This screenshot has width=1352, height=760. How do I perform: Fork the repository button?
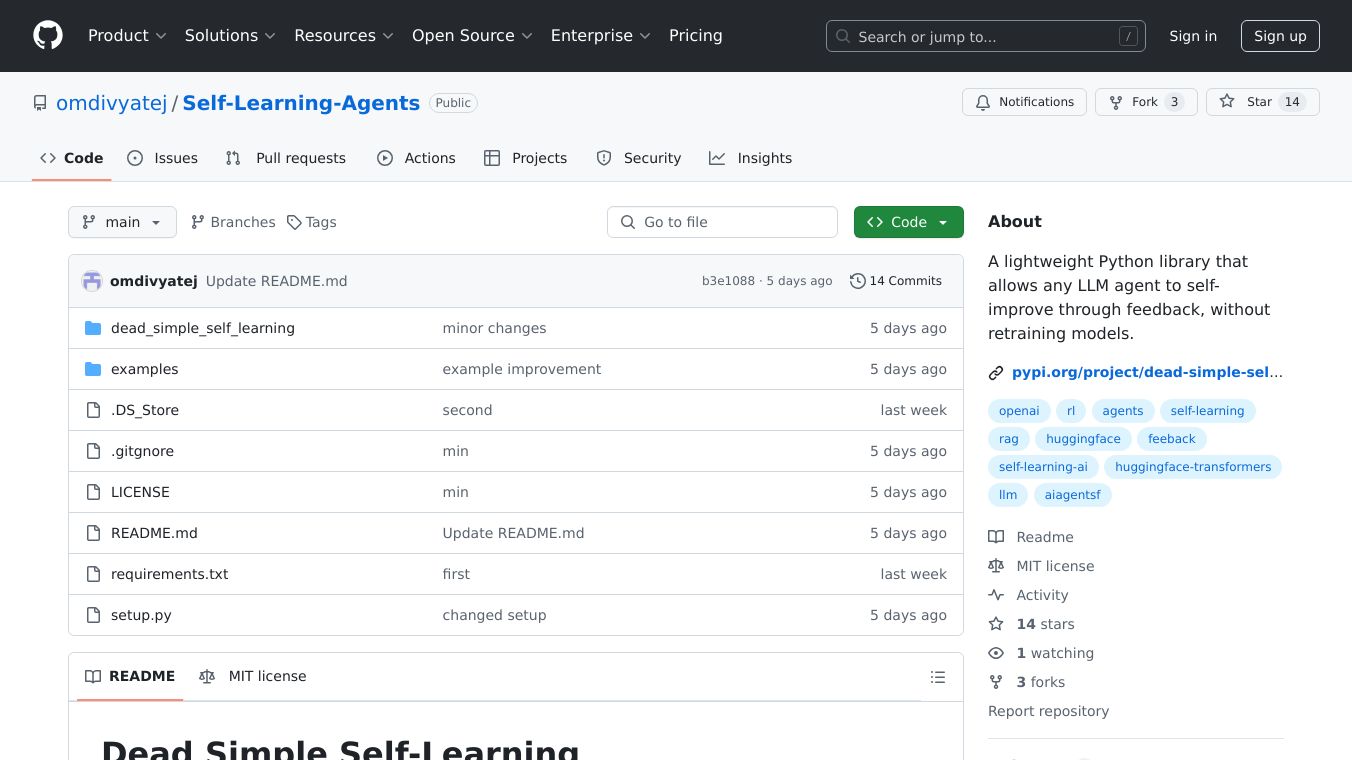point(1145,102)
